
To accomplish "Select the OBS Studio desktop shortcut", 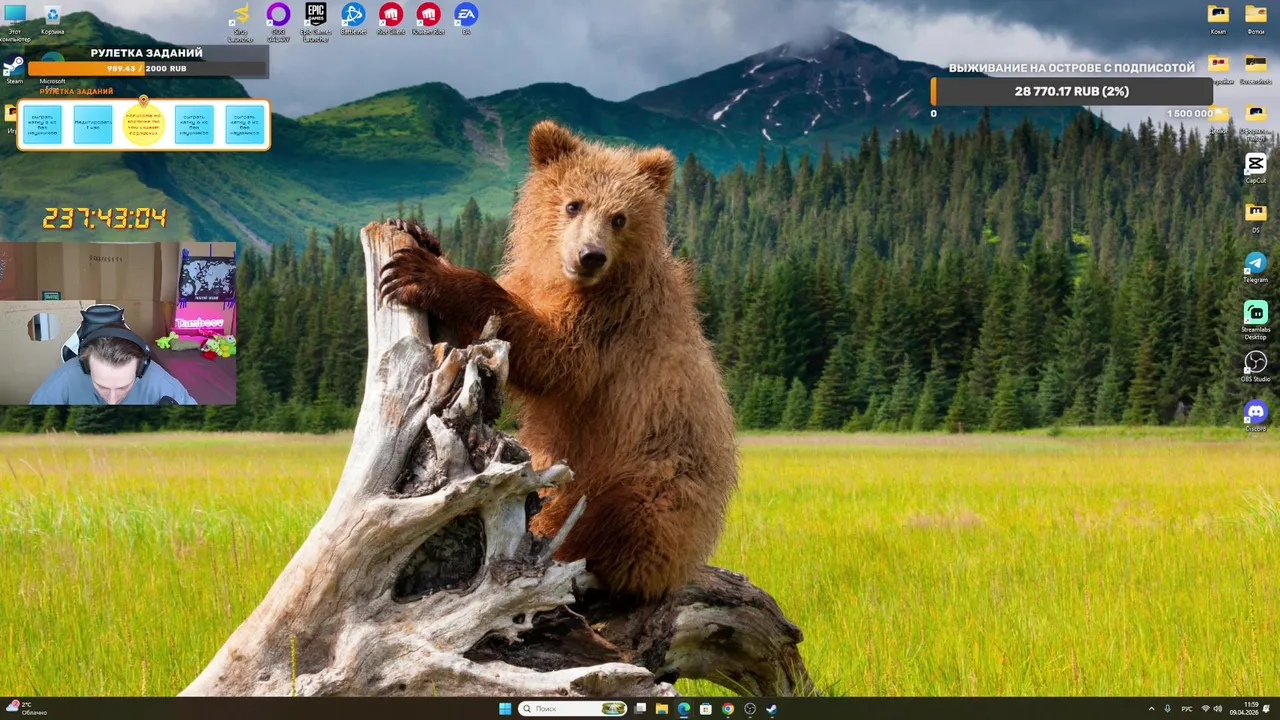I will pyautogui.click(x=1256, y=366).
